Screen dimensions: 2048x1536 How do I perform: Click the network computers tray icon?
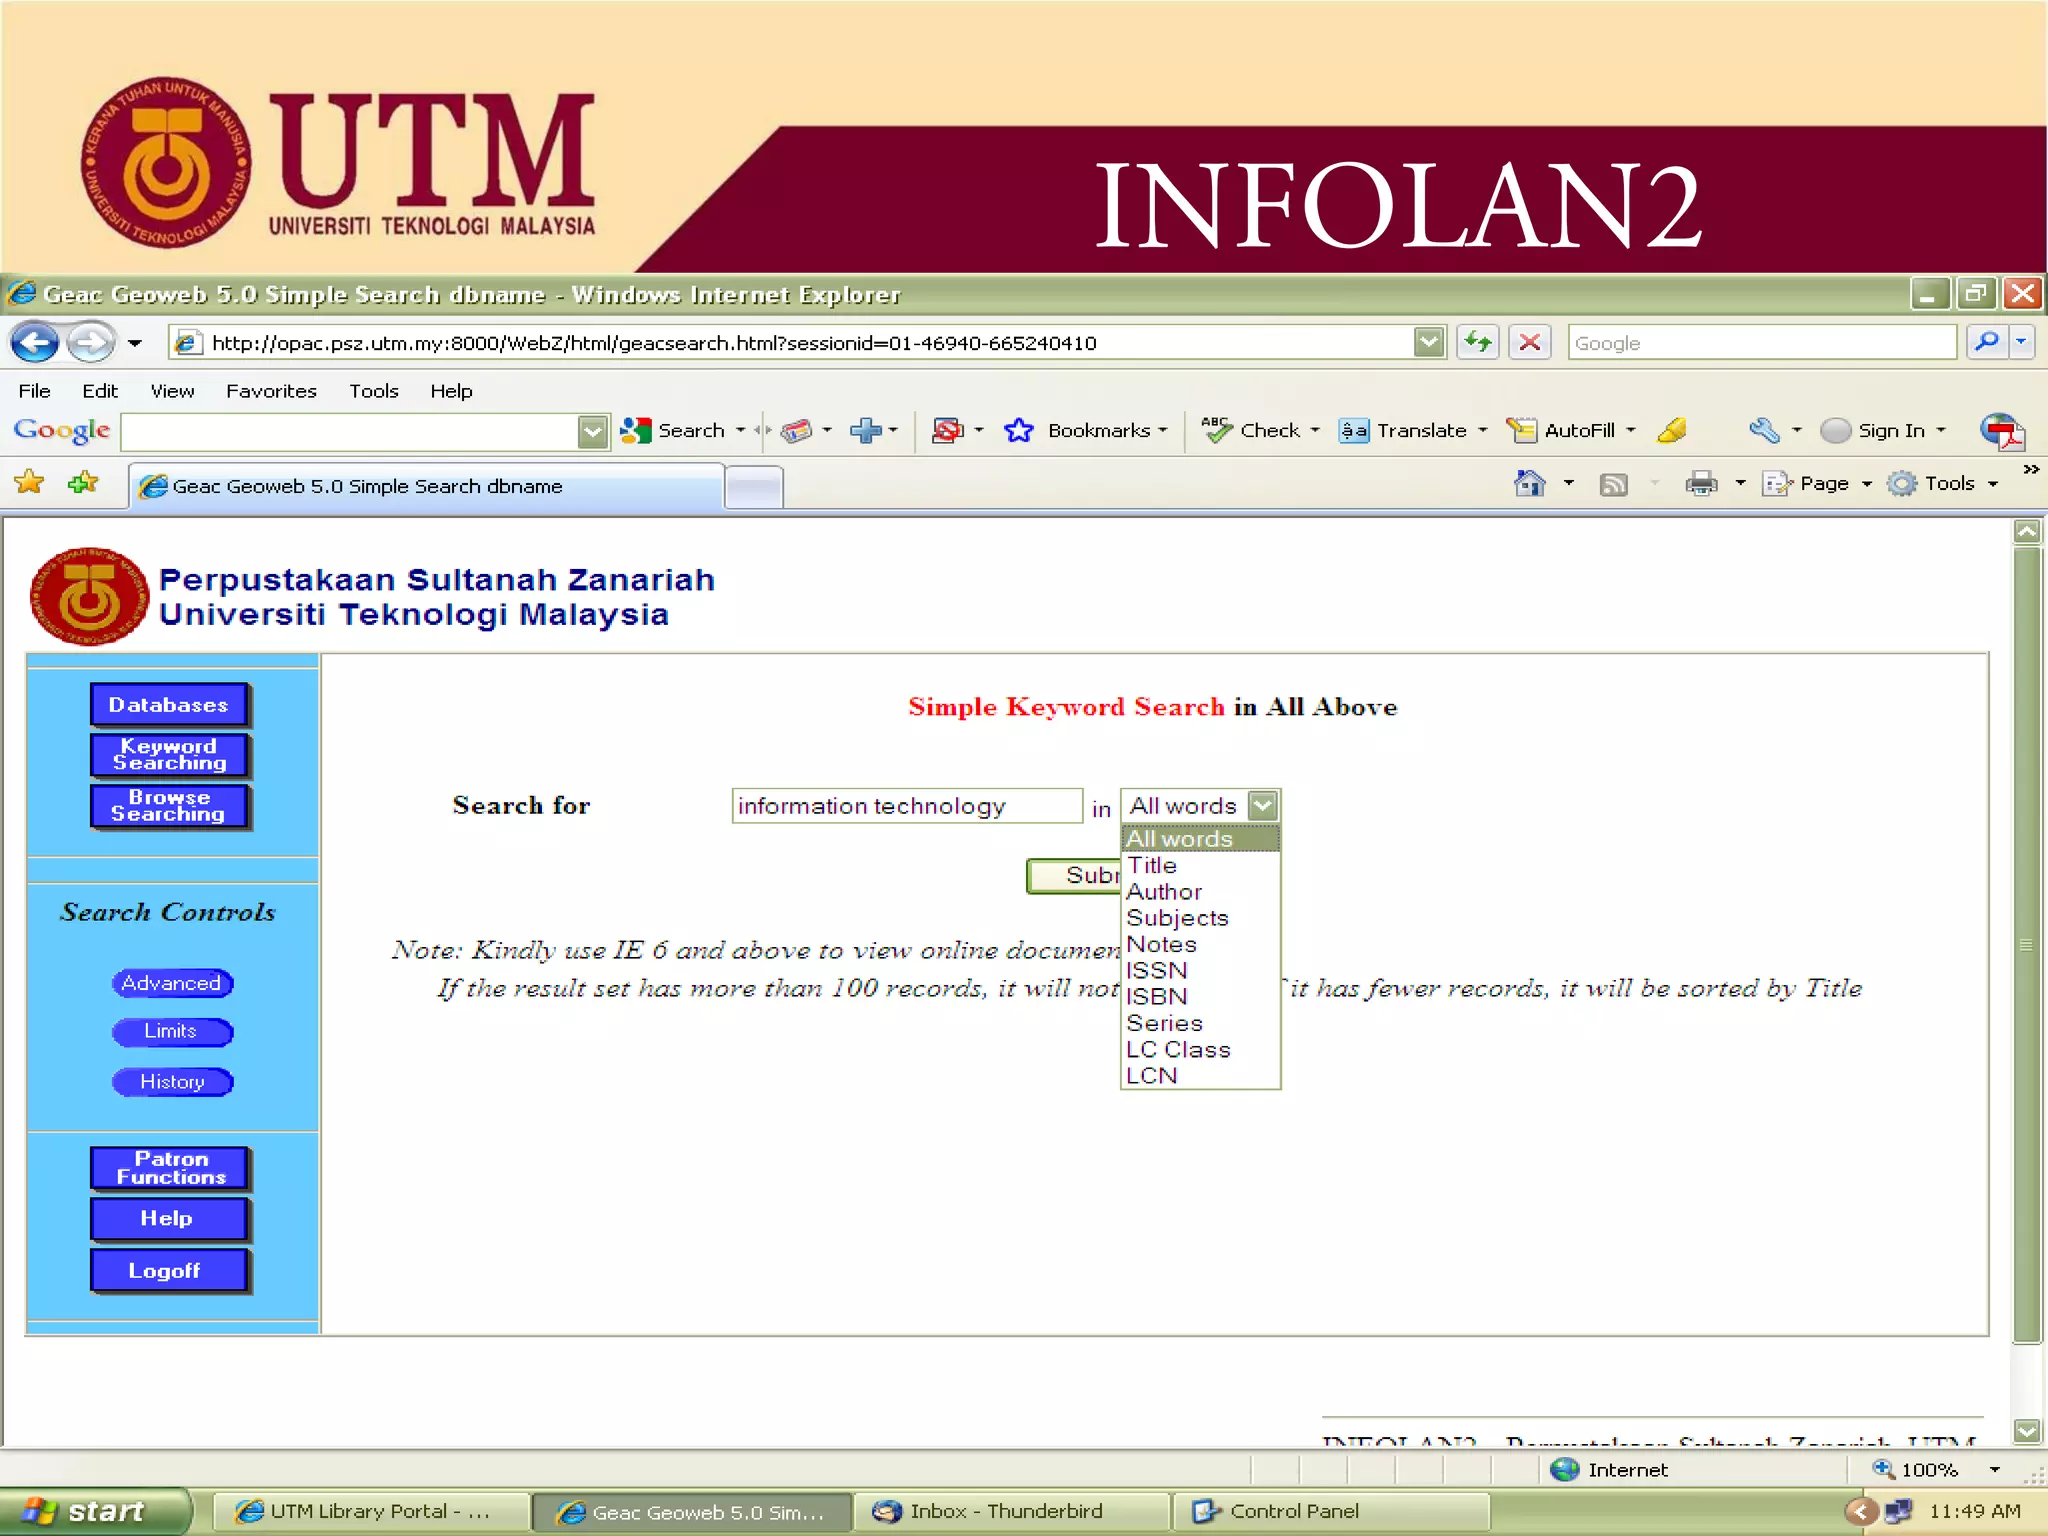(1899, 1511)
